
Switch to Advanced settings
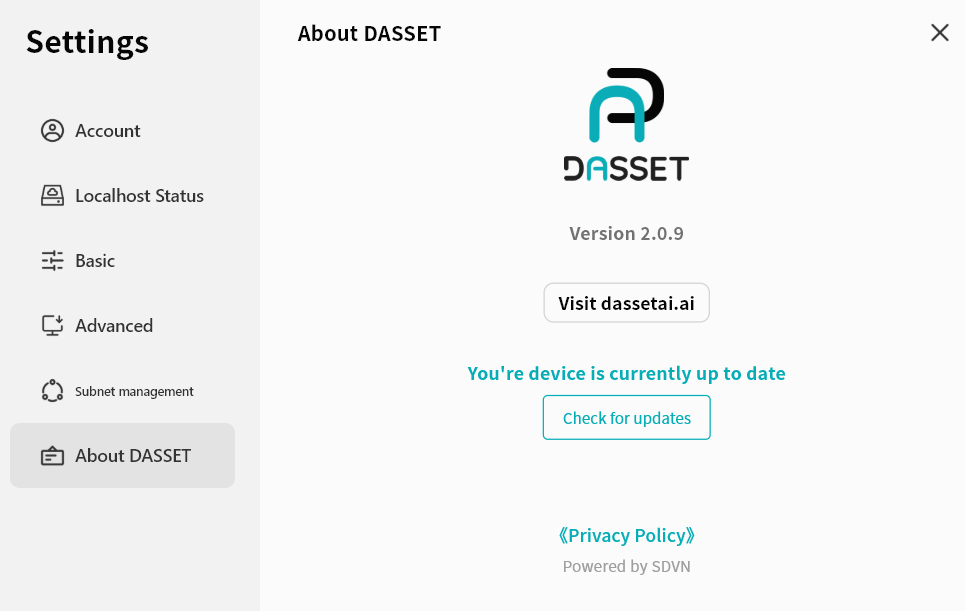coord(114,326)
